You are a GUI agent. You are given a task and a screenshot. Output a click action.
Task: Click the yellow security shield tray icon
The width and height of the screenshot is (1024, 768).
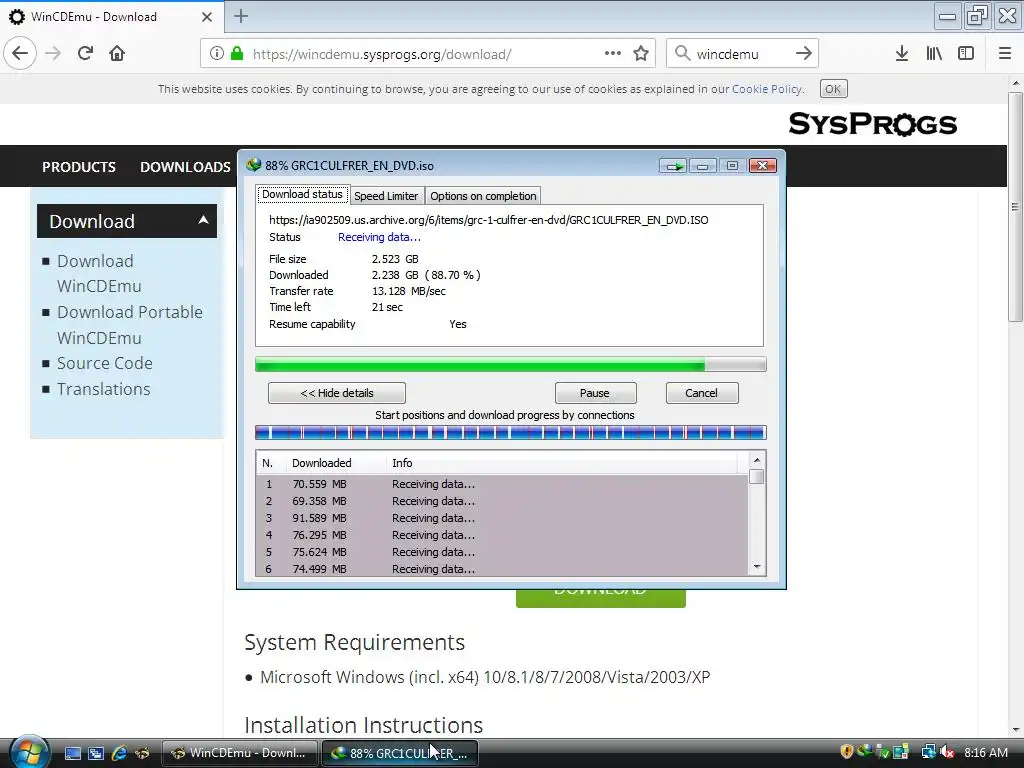click(x=846, y=752)
